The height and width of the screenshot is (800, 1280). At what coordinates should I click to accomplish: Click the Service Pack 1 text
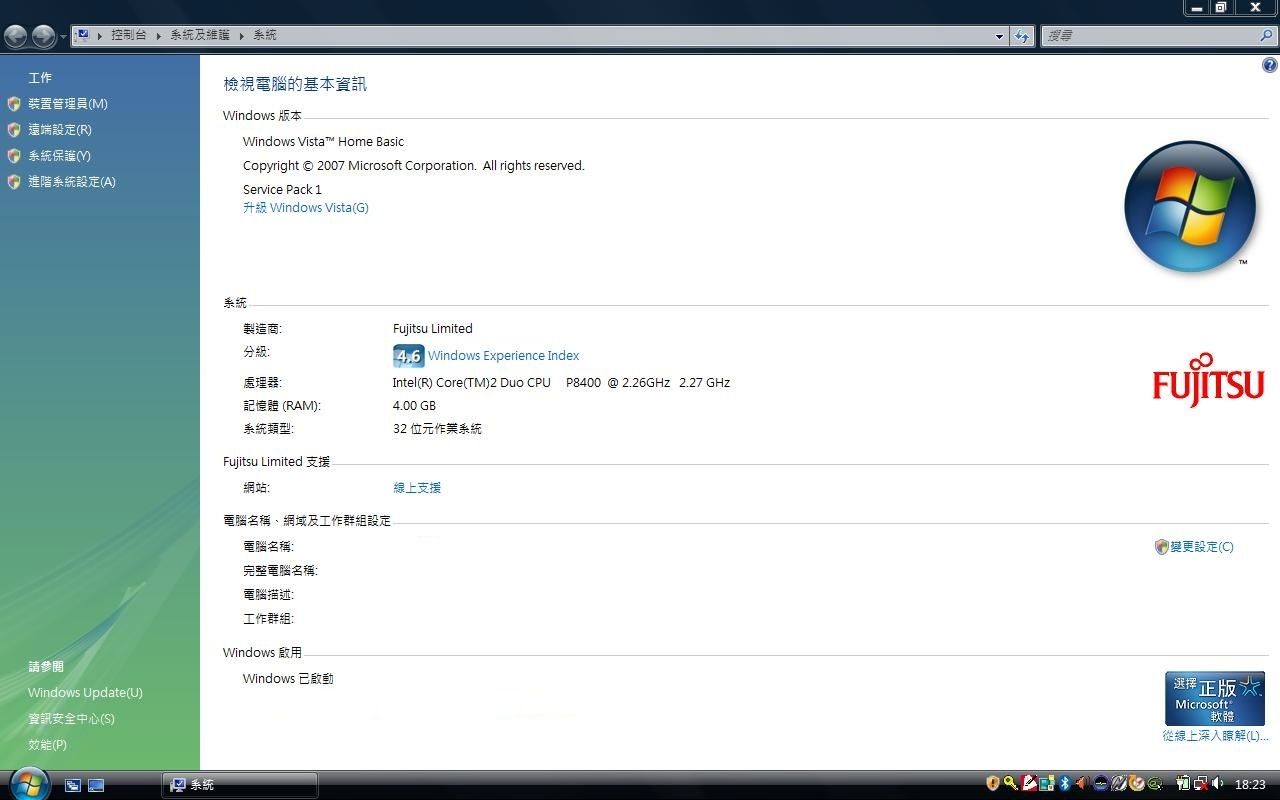pyautogui.click(x=282, y=190)
